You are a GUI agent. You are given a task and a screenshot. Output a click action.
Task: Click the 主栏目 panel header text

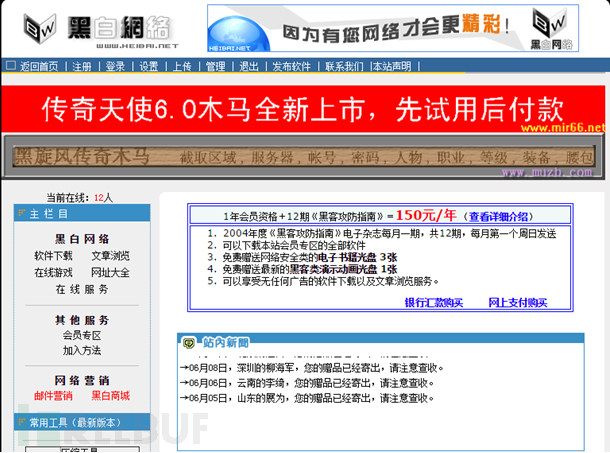(49, 213)
